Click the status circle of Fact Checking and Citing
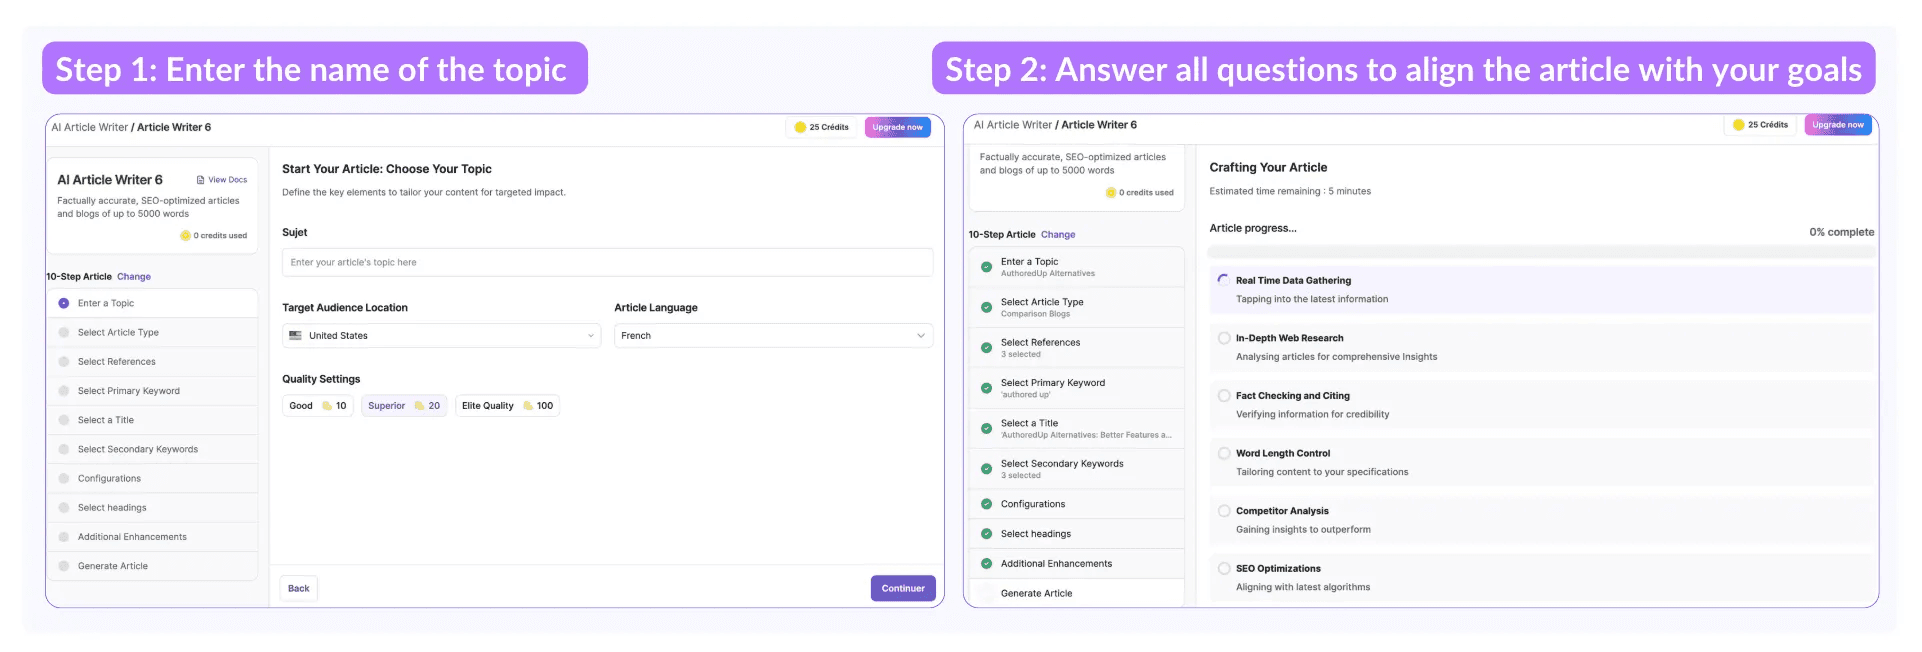This screenshot has width=1922, height=652. (x=1224, y=396)
